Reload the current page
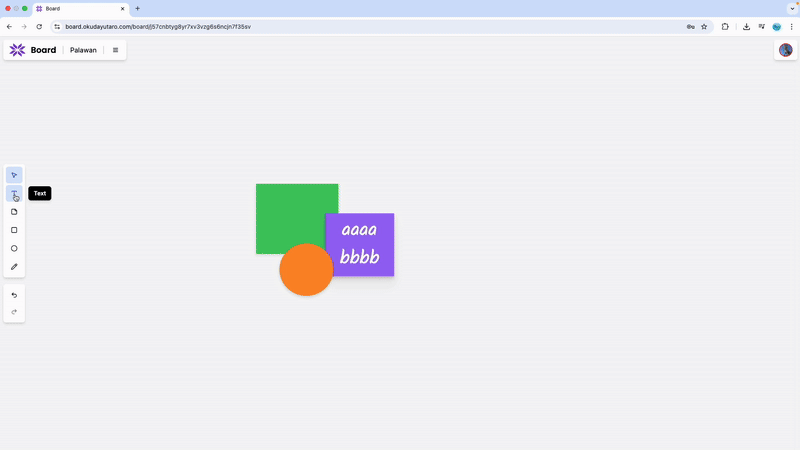This screenshot has height=450, width=800. click(x=39, y=27)
